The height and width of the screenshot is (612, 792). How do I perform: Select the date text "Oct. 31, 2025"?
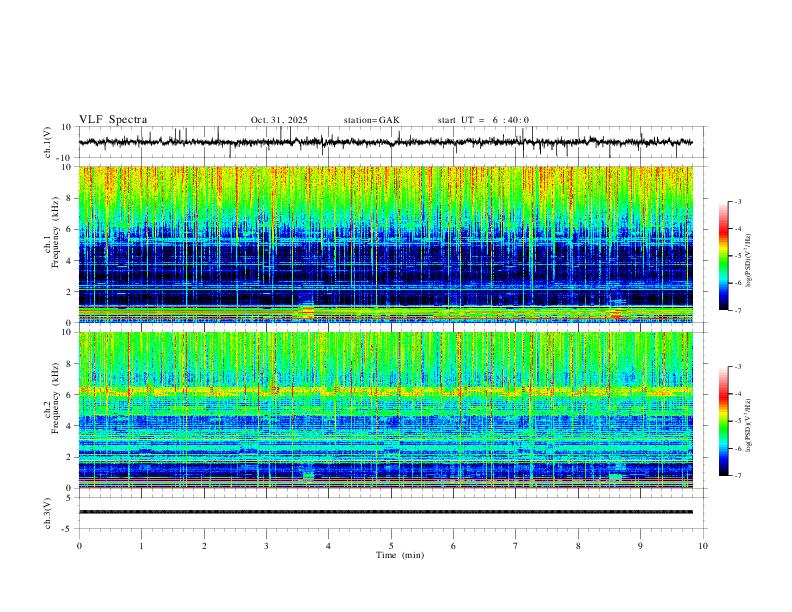279,120
